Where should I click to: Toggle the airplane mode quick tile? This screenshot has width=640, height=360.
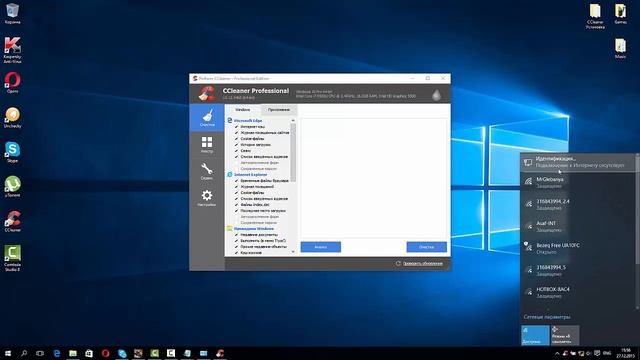(x=565, y=335)
